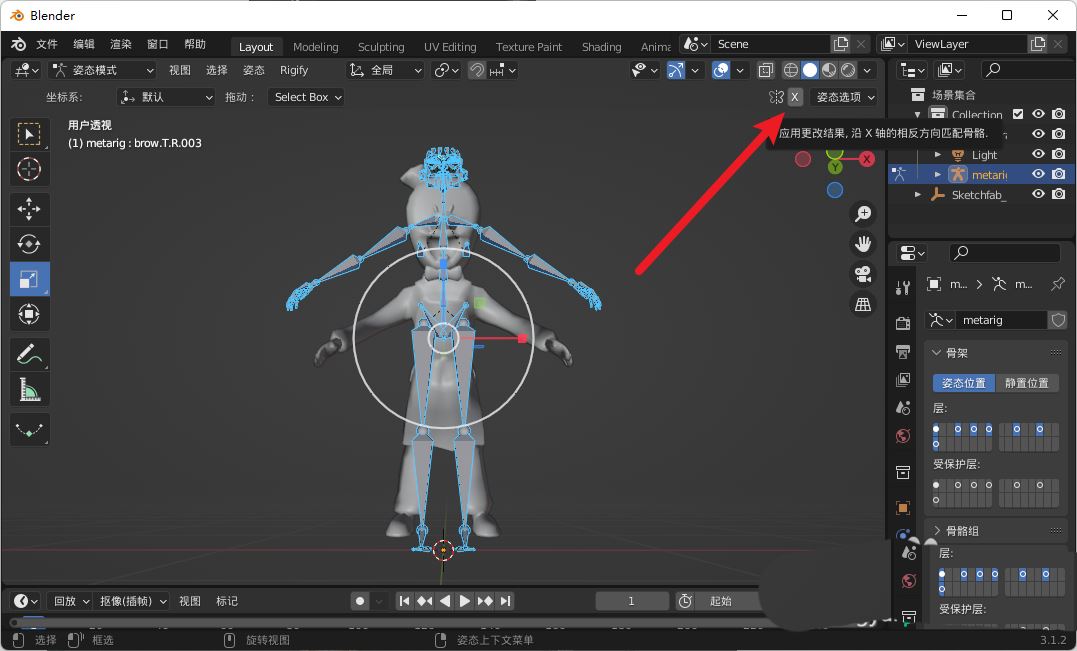
Task: Select the Measure tool
Action: tap(29, 389)
